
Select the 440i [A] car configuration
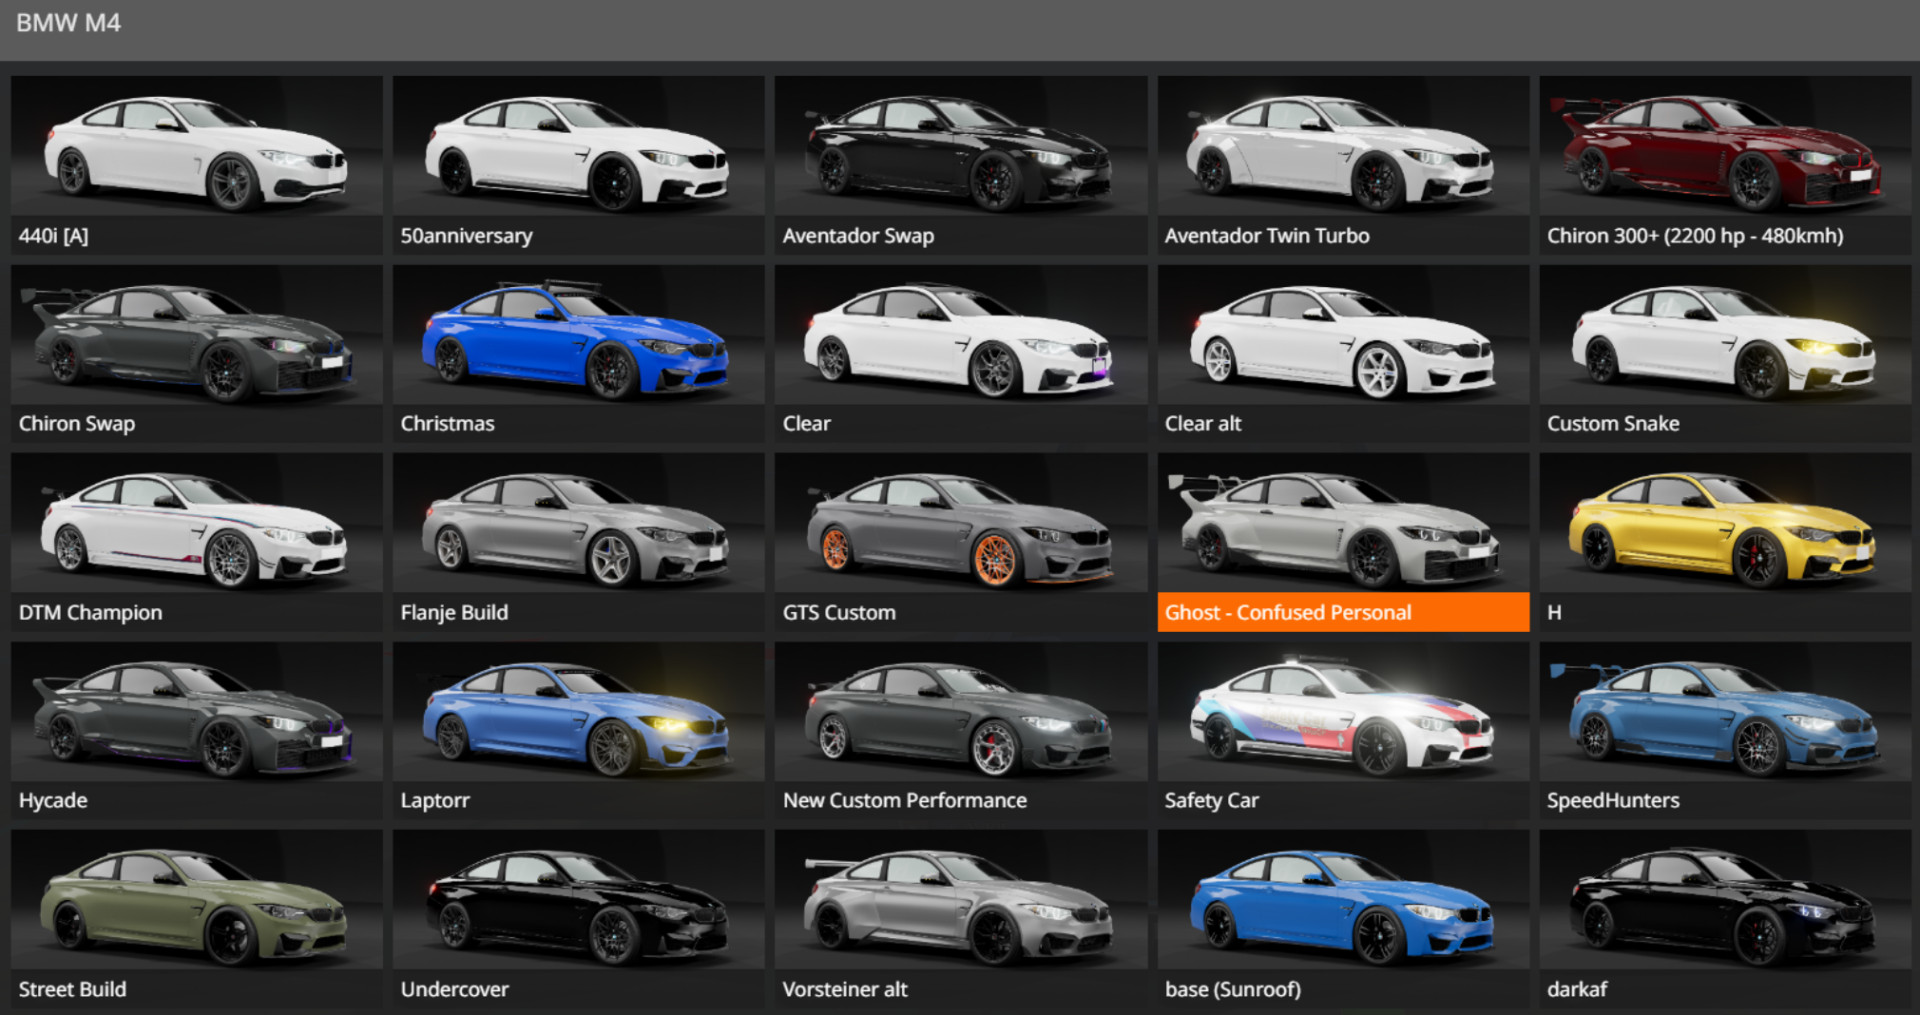coord(196,165)
